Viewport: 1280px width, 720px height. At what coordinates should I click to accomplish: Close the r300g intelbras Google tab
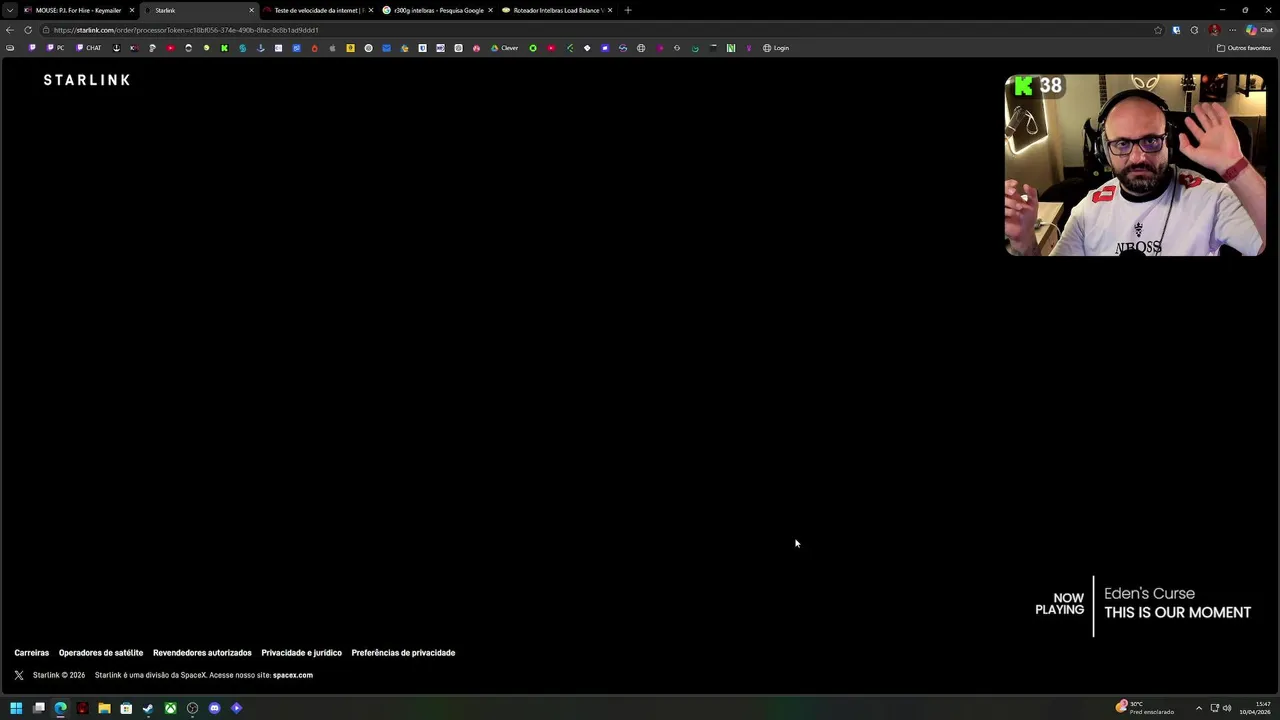pyautogui.click(x=490, y=10)
